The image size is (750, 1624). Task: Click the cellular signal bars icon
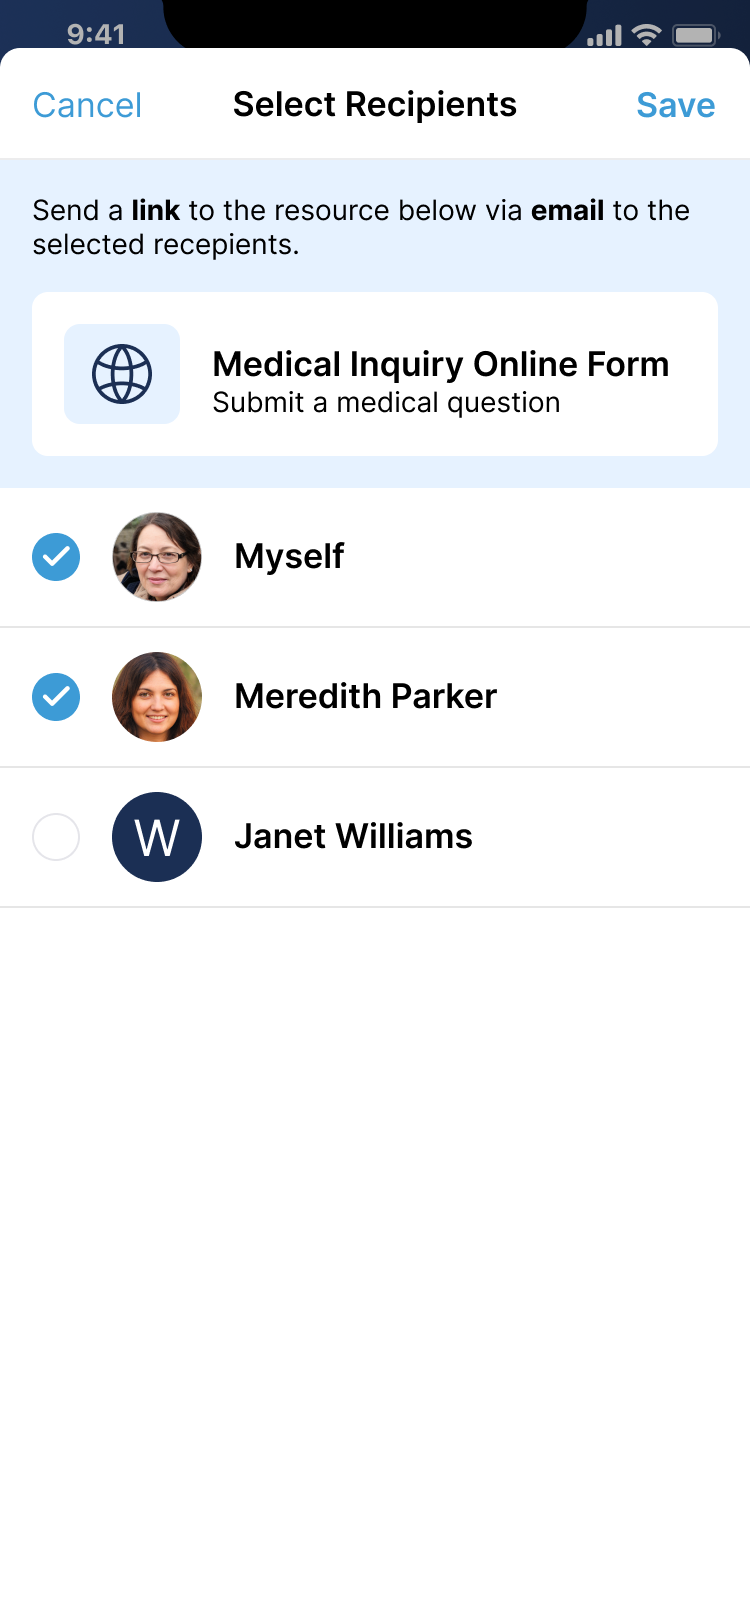tap(604, 37)
